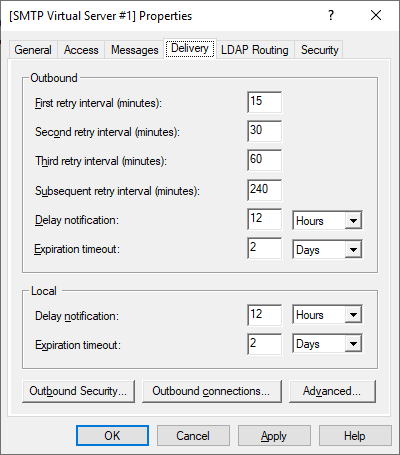This screenshot has width=400, height=455.
Task: Open Local expiration timeout Days dropdown
Action: point(327,343)
